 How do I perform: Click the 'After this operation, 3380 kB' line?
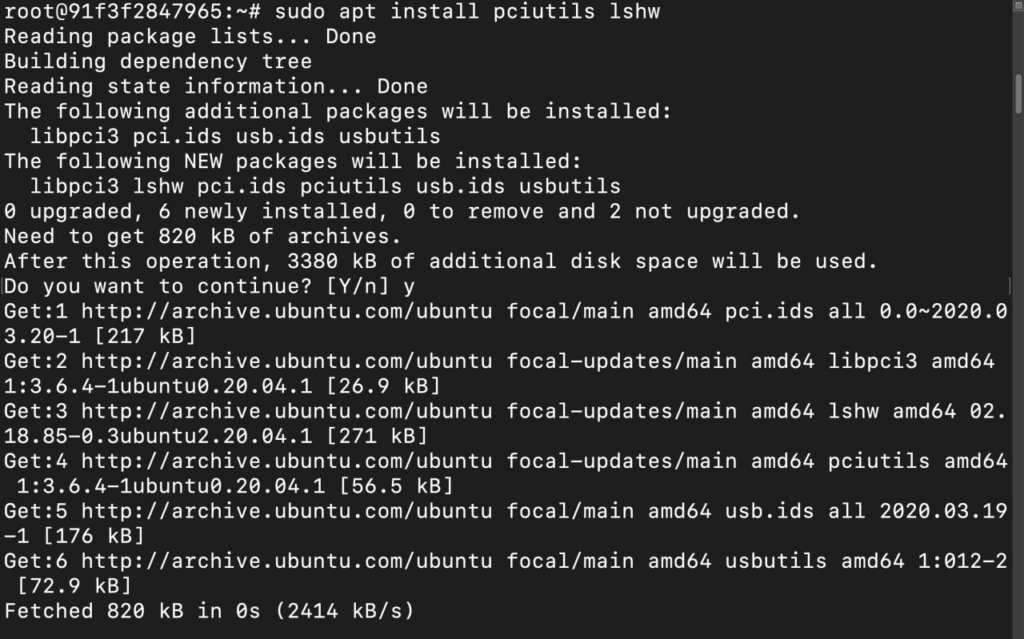[x=441, y=261]
